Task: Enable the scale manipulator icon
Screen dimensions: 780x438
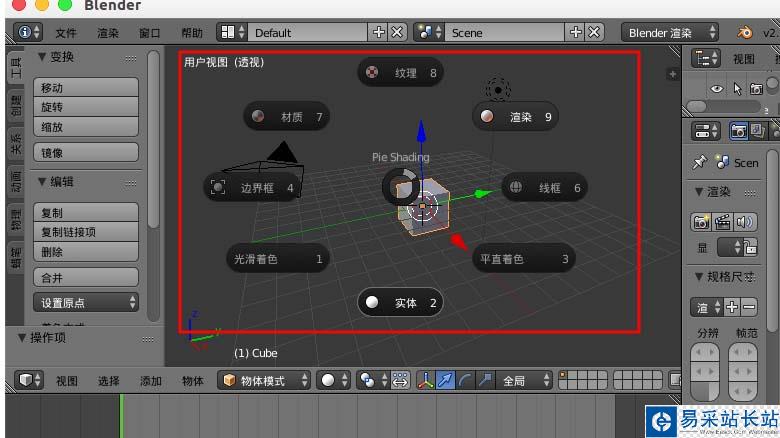Action: click(x=485, y=380)
